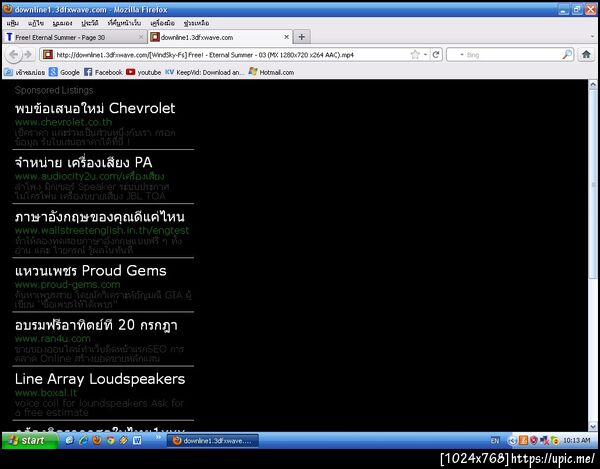Screen dimensions: 600x469
Task: Switch to the Free! Eternal Summer - Page 30 tab
Action: (75, 37)
